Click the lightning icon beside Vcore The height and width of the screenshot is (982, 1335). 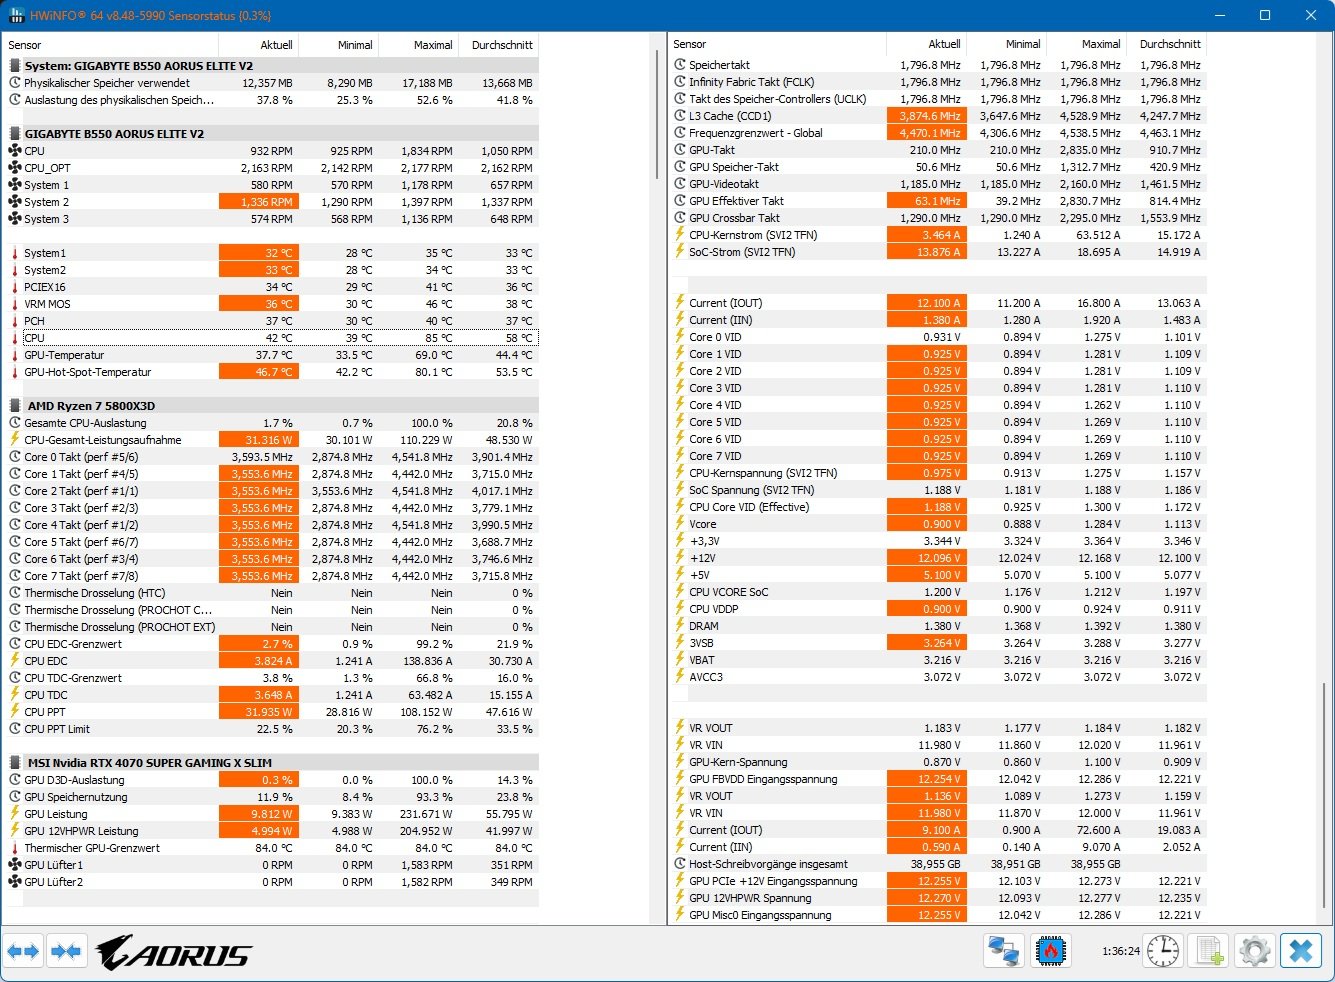click(680, 524)
